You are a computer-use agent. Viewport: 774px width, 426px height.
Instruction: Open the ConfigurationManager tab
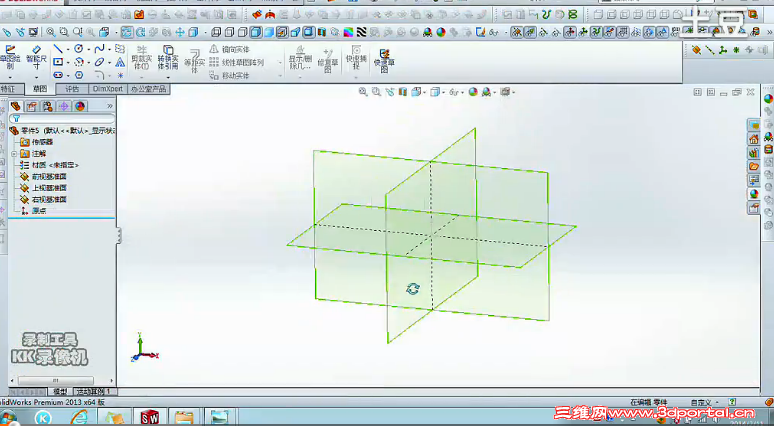point(47,106)
